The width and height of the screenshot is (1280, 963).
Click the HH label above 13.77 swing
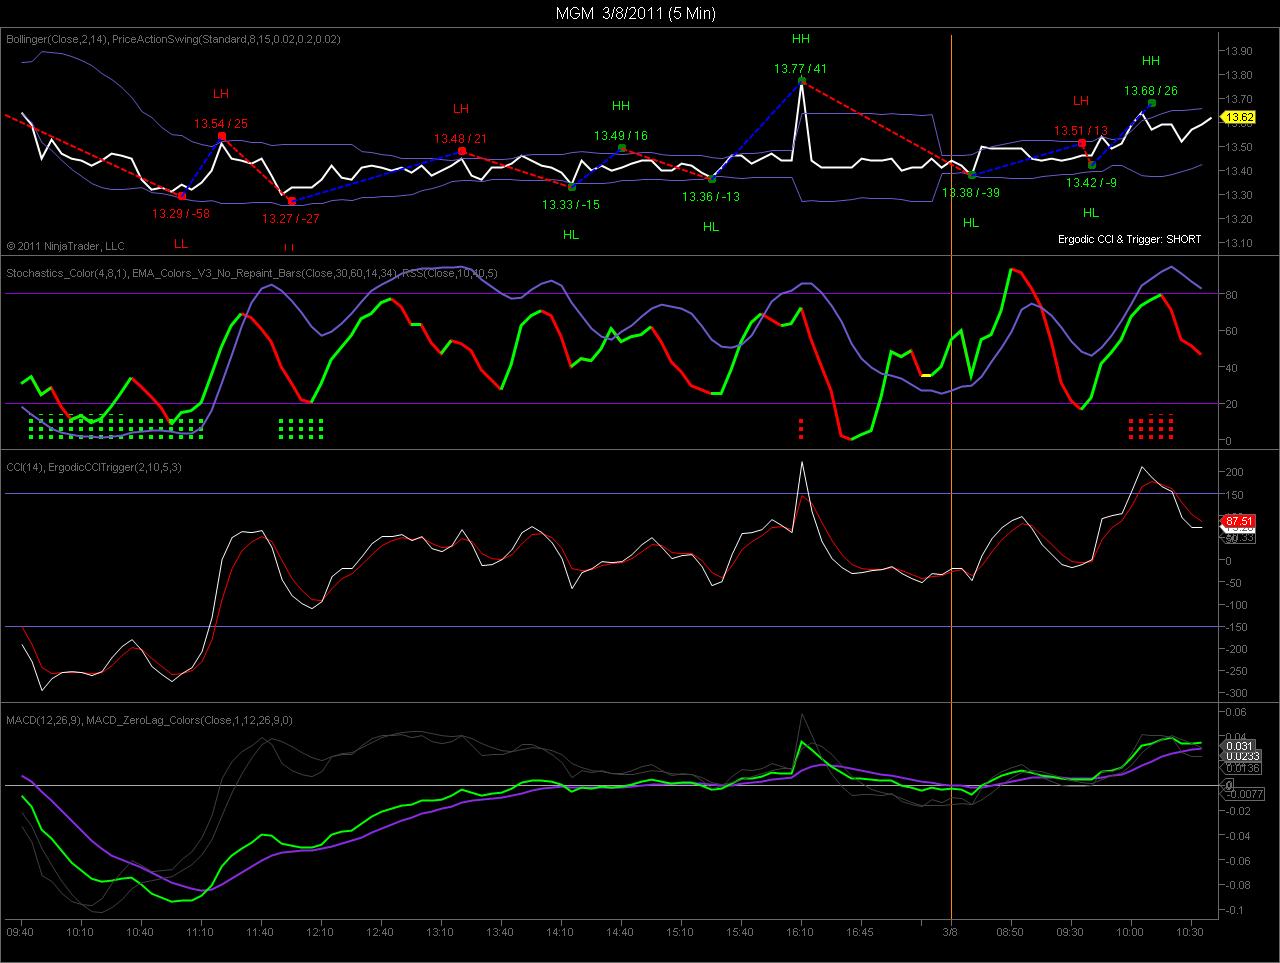click(801, 39)
